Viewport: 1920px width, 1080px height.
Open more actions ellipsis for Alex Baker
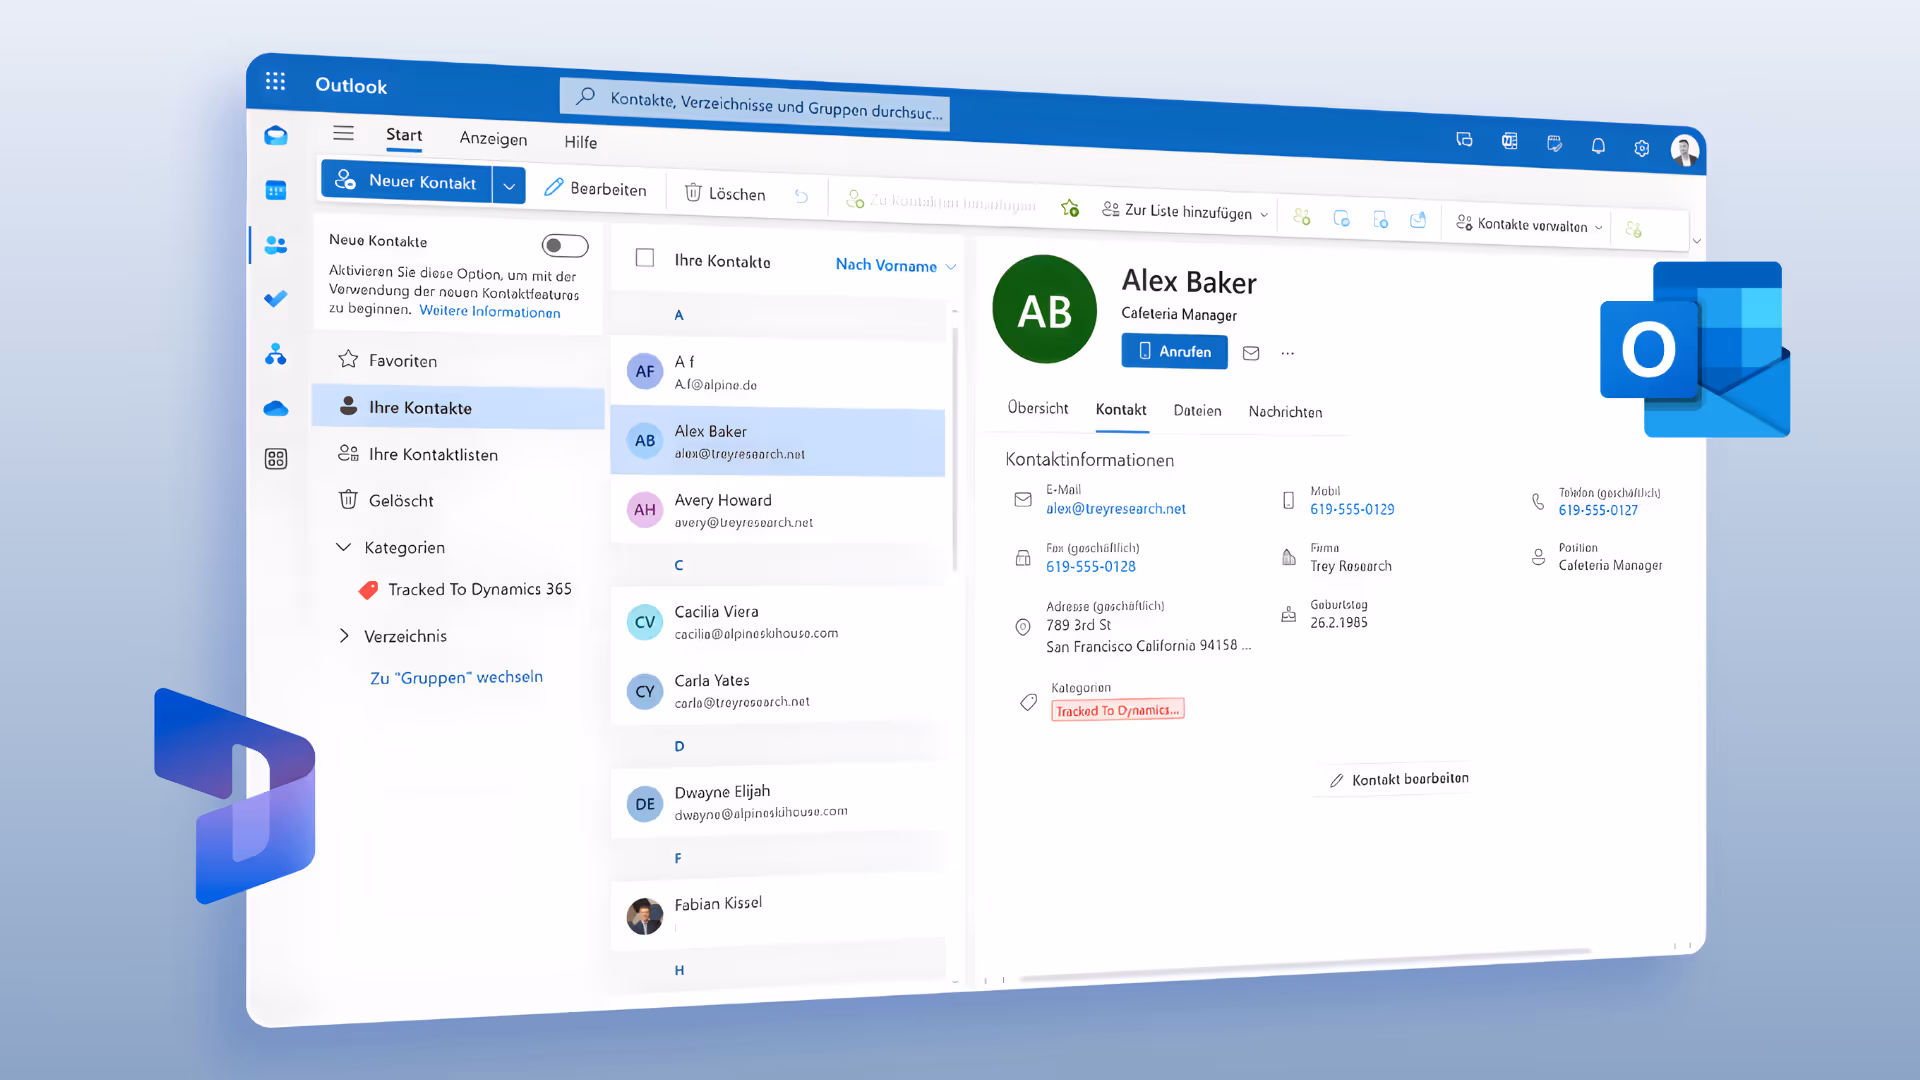point(1288,353)
